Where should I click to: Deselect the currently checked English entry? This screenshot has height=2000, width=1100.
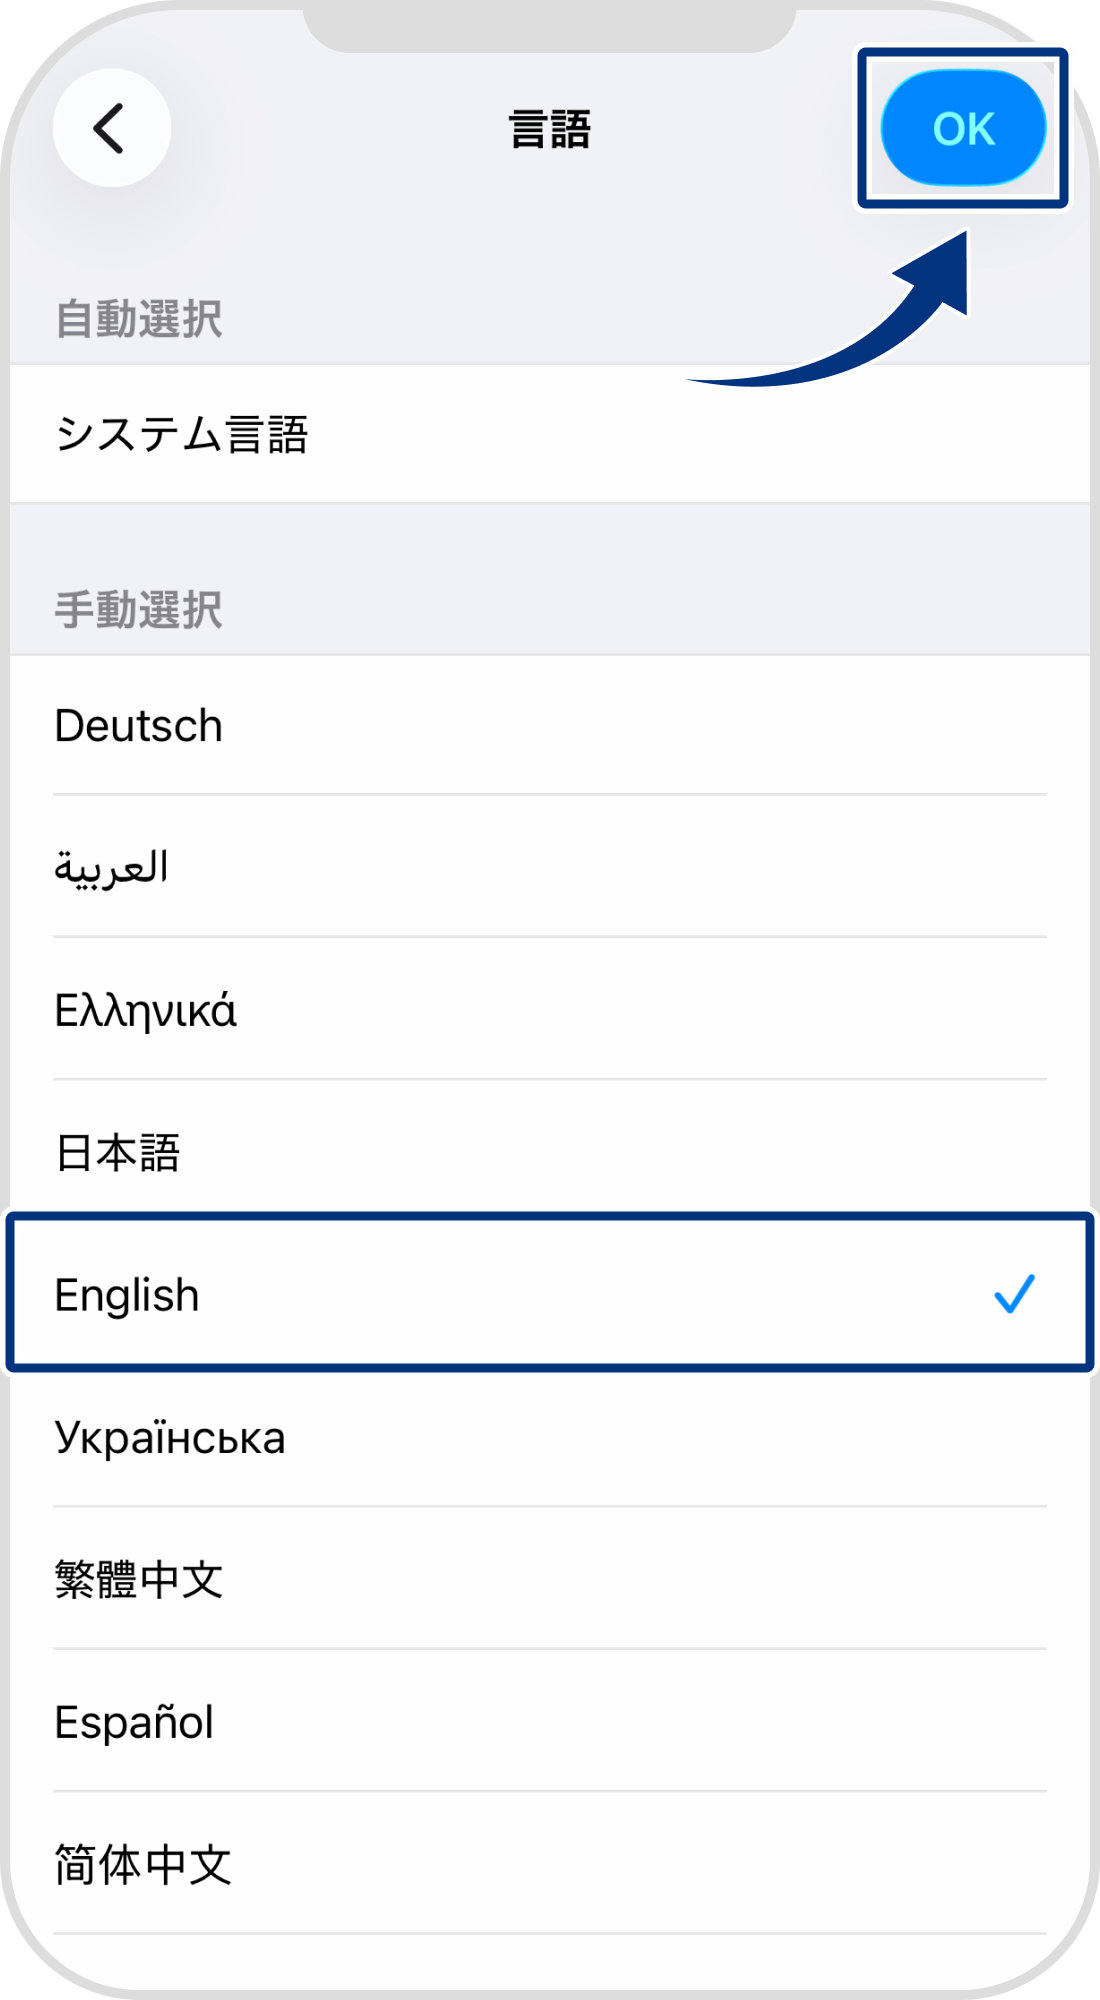coord(1016,1294)
